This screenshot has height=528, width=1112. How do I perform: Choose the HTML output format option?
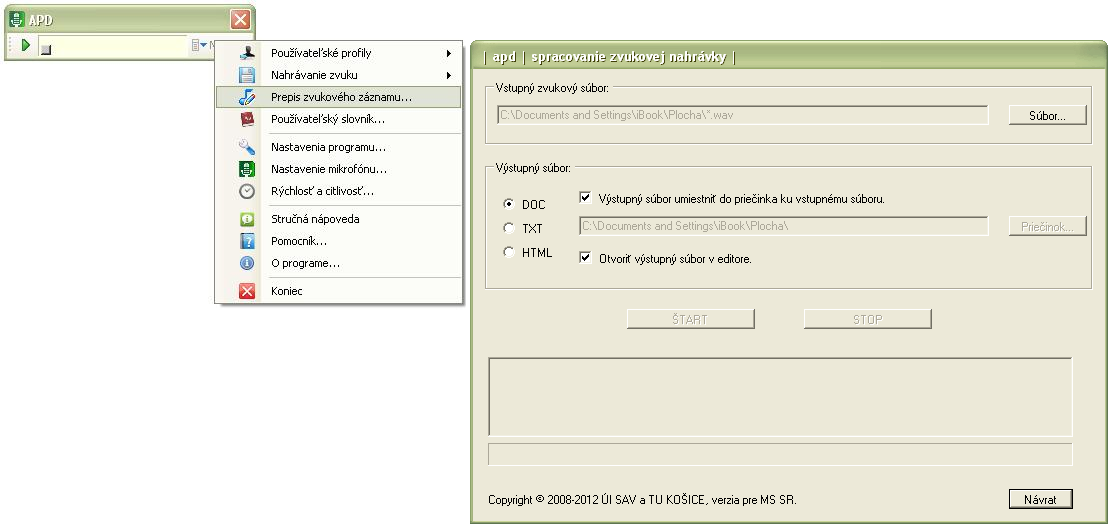508,252
